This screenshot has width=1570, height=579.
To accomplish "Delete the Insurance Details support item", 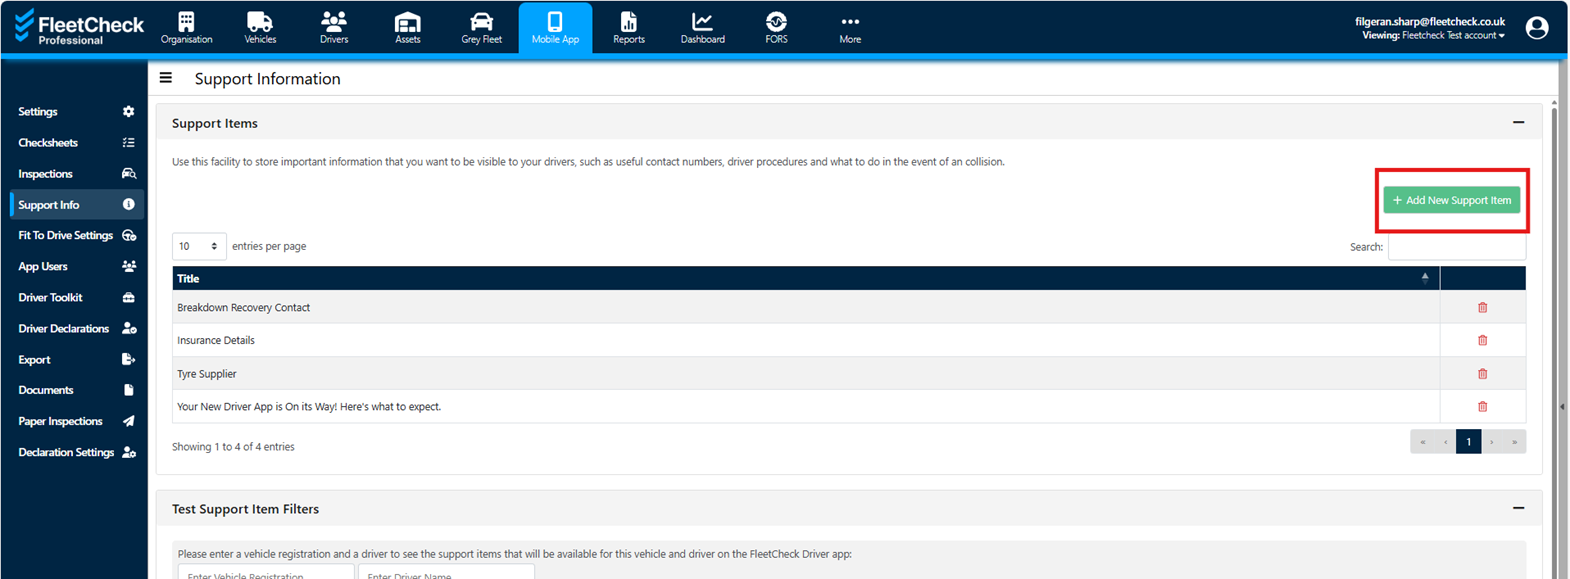I will (x=1482, y=341).
